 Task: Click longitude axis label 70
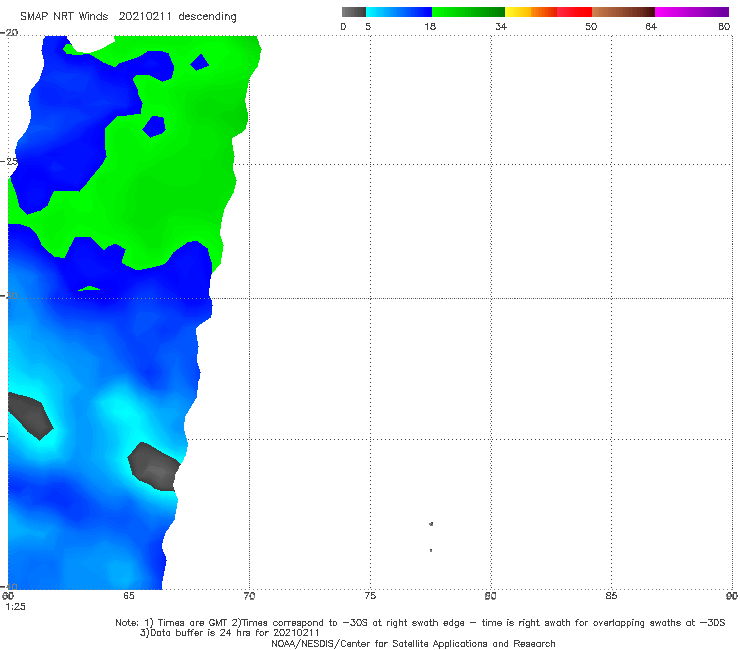click(250, 596)
